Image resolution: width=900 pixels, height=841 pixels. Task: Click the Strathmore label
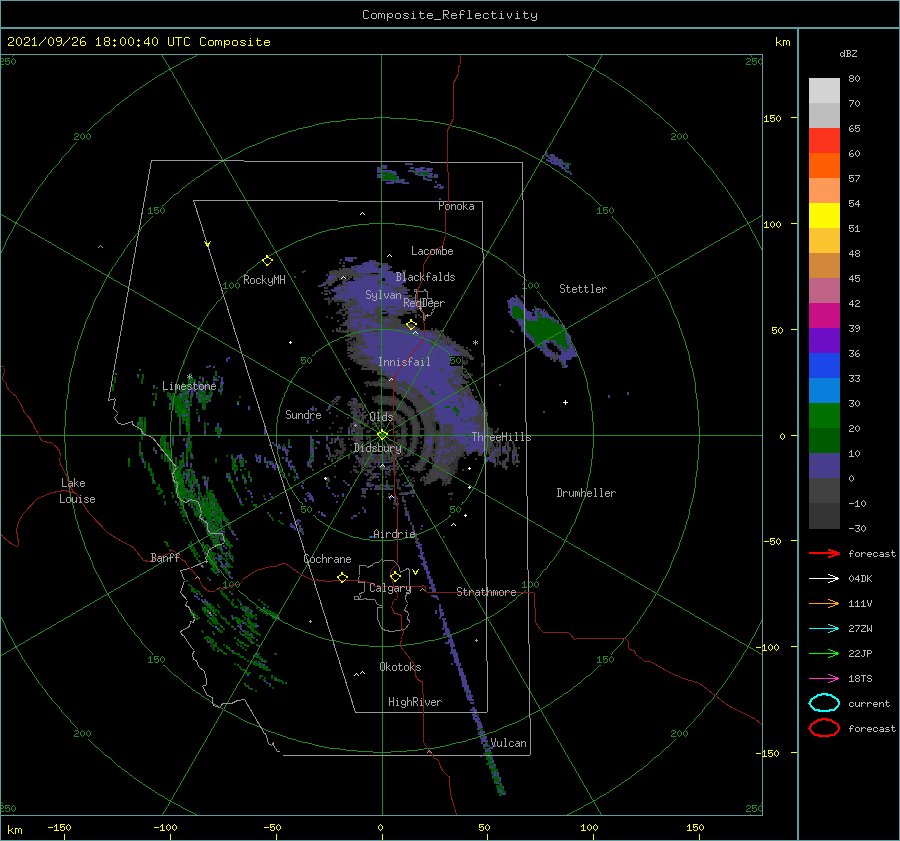(x=486, y=592)
